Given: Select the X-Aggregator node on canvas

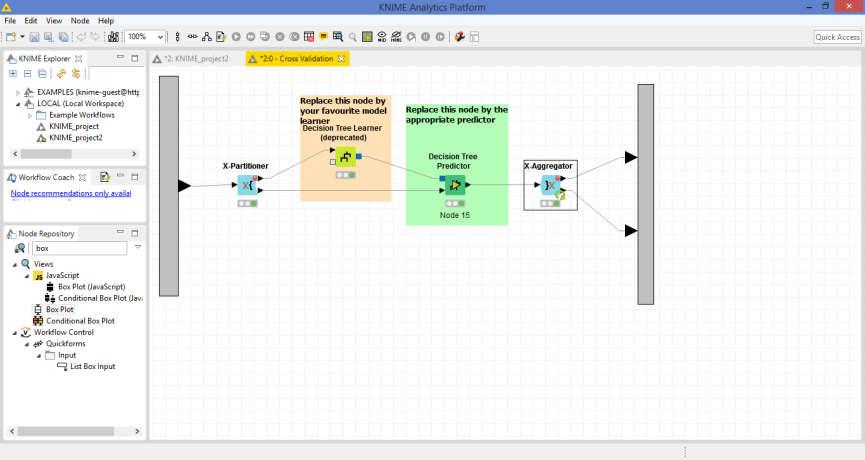Looking at the screenshot, I should pos(550,185).
